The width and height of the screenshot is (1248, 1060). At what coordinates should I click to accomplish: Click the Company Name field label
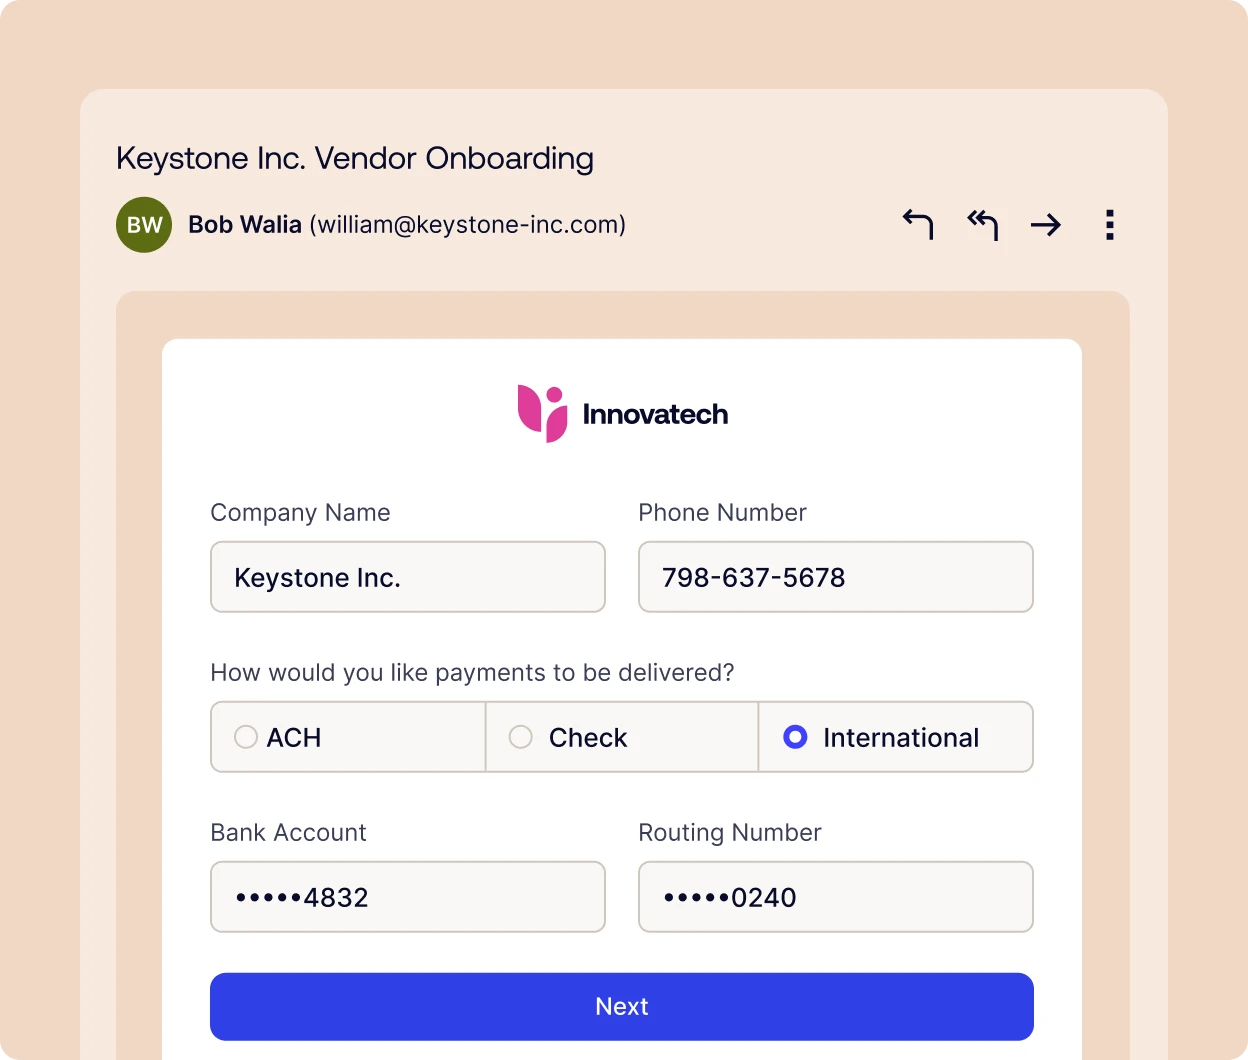pos(300,513)
